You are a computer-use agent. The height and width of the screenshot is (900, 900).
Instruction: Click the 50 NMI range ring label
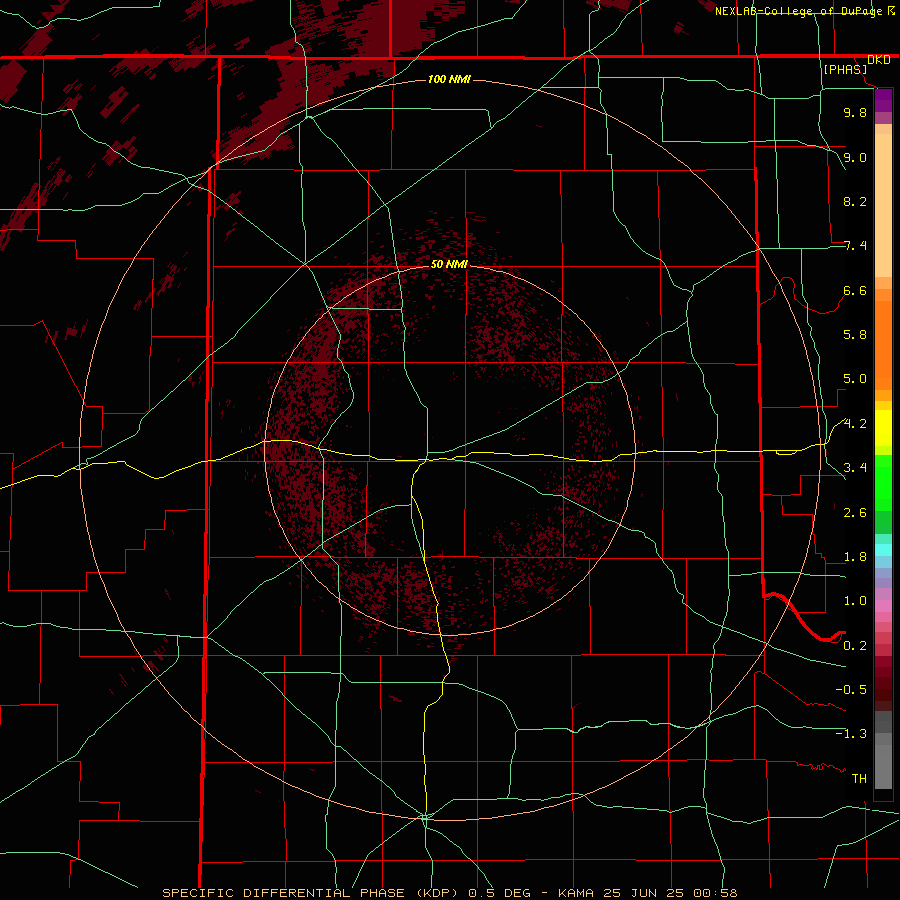(449, 264)
